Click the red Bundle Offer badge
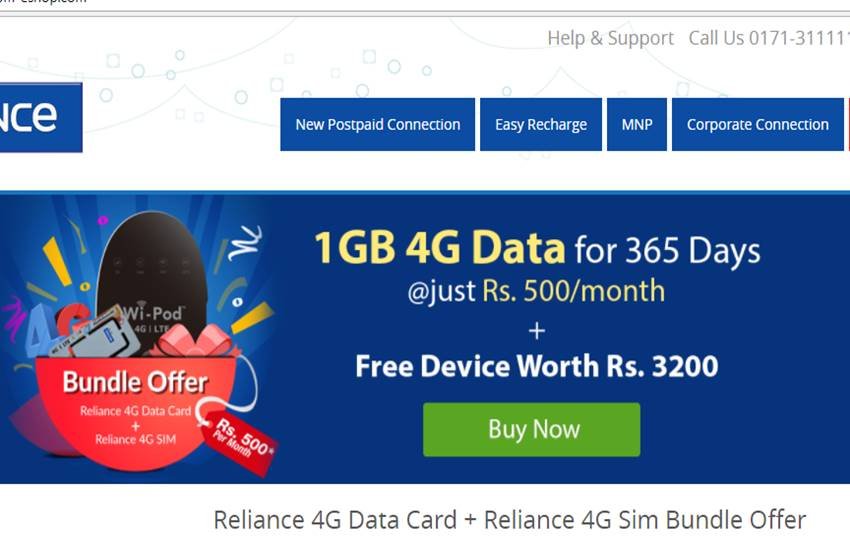850x550 pixels. (x=136, y=412)
